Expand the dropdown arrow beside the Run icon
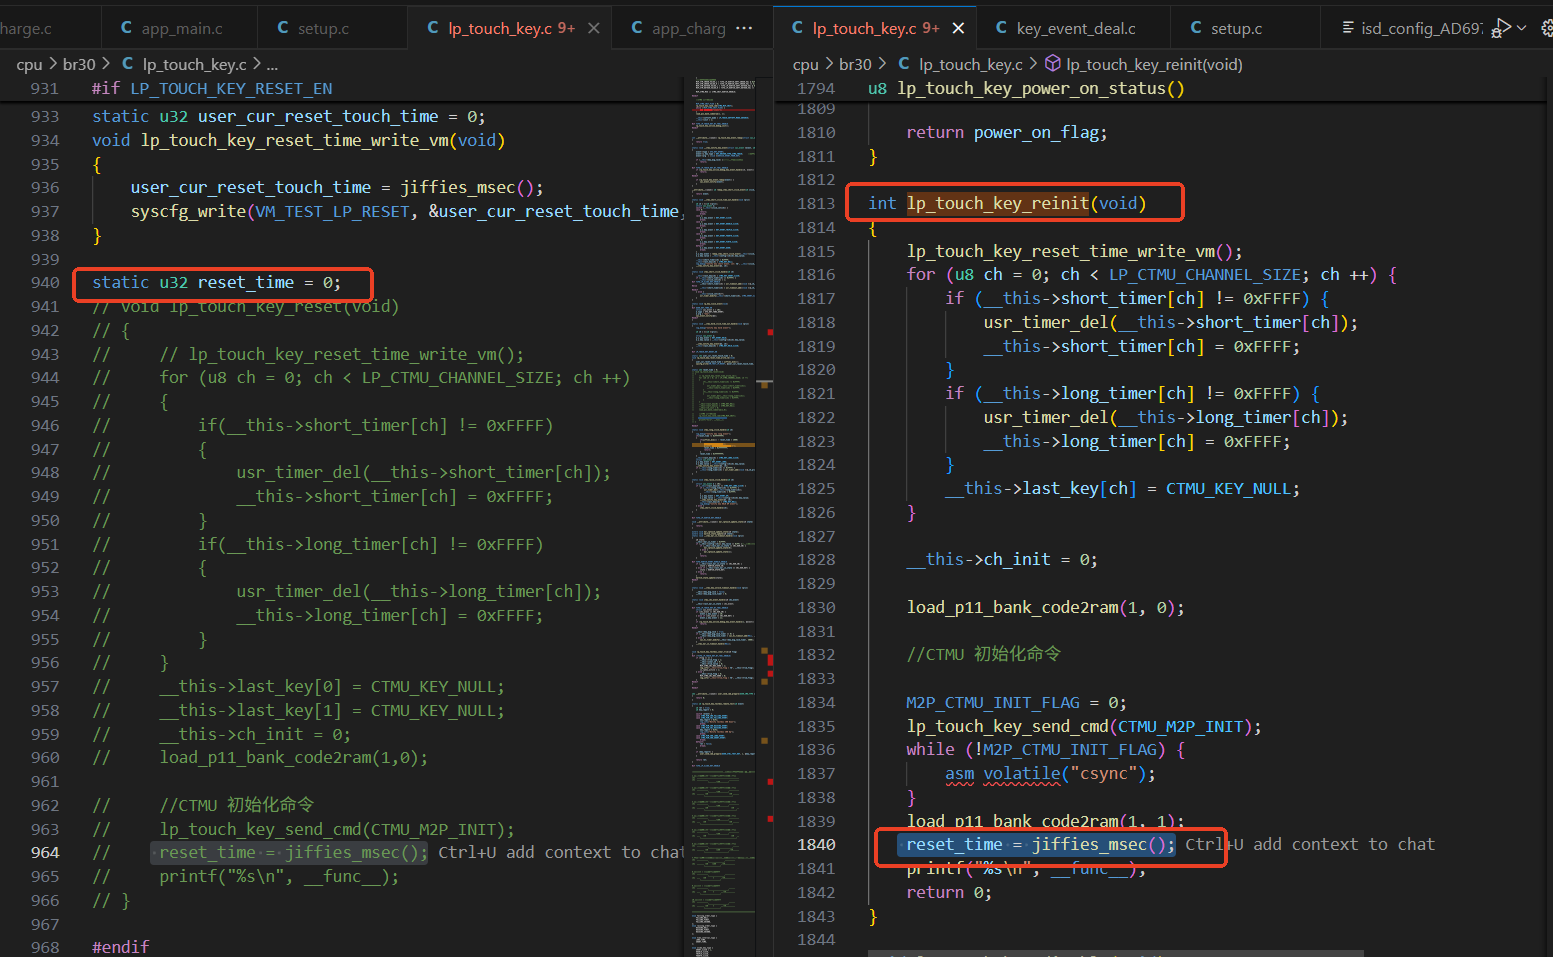This screenshot has height=957, width=1553. (x=1522, y=28)
